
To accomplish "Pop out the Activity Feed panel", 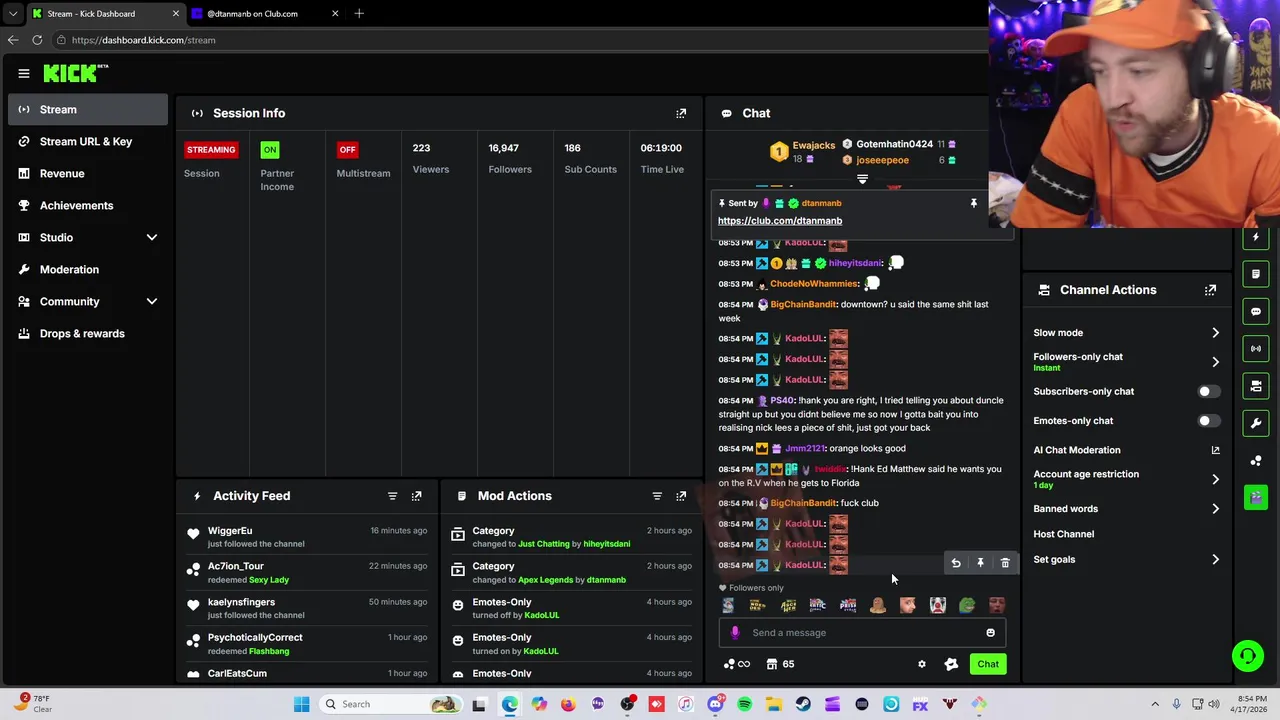I will tap(416, 496).
